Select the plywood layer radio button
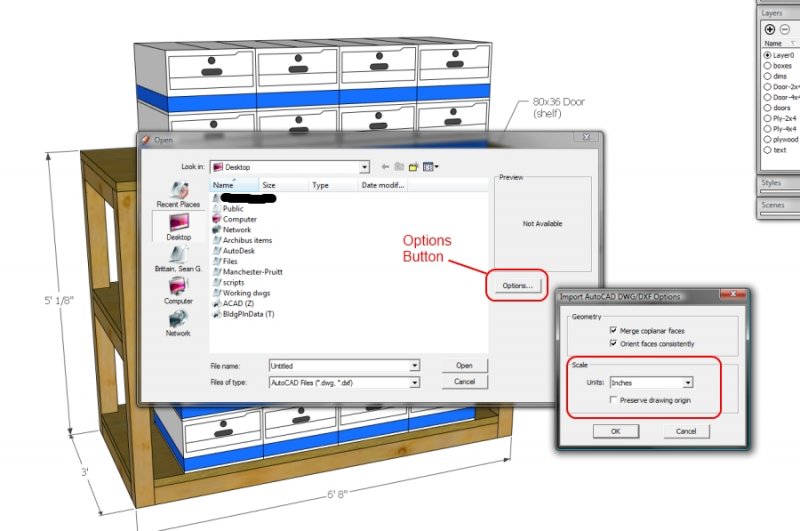 pyautogui.click(x=767, y=139)
